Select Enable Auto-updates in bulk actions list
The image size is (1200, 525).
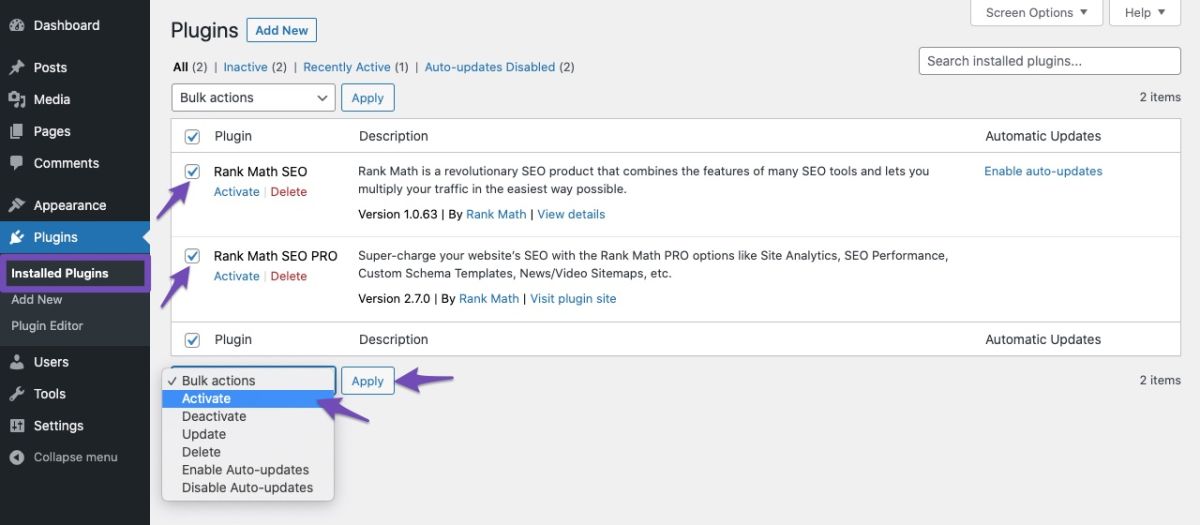click(x=248, y=470)
